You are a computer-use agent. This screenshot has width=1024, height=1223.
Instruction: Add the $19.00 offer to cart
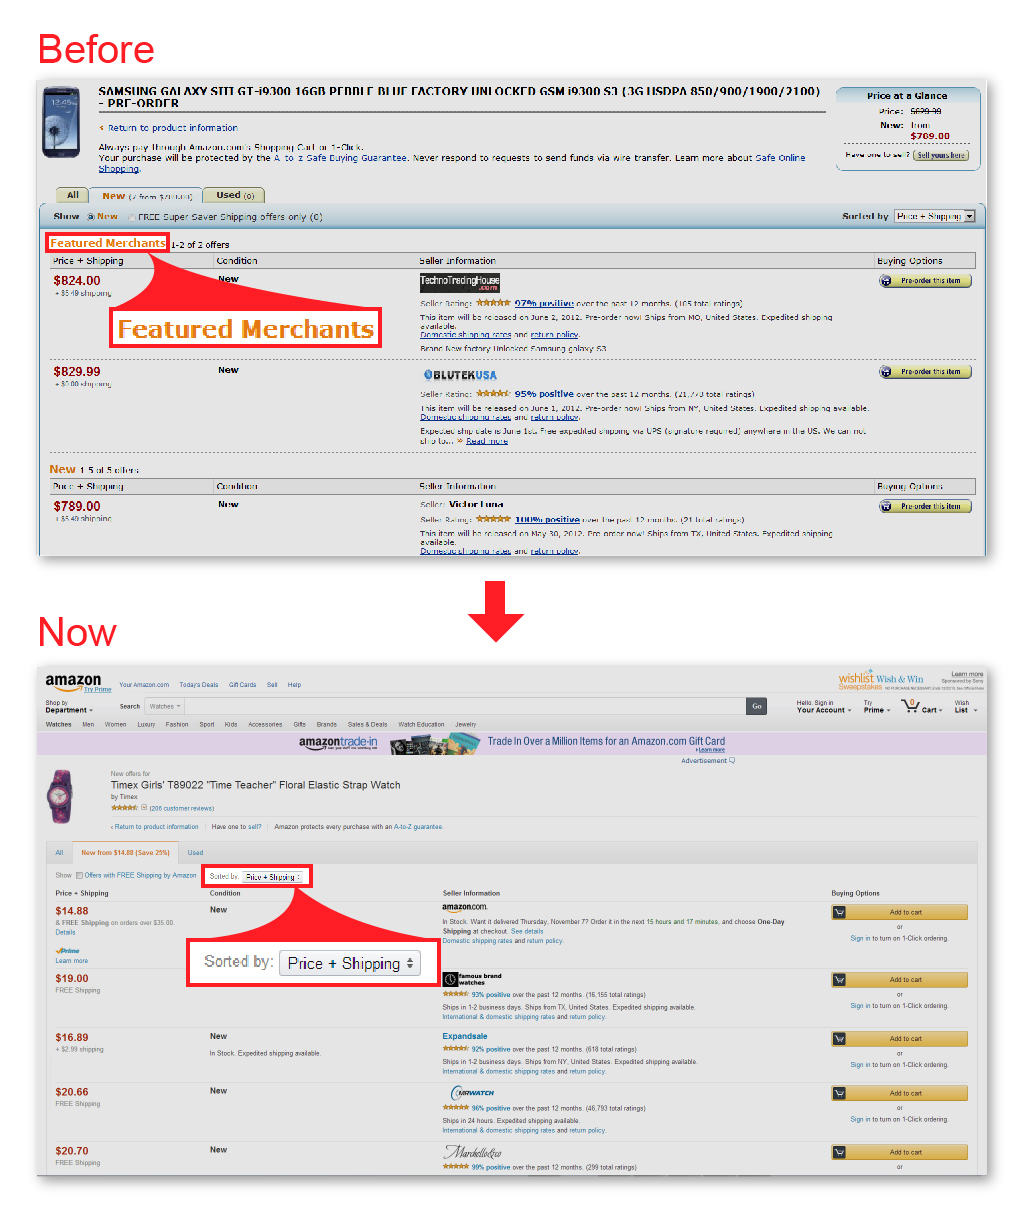pyautogui.click(x=899, y=980)
